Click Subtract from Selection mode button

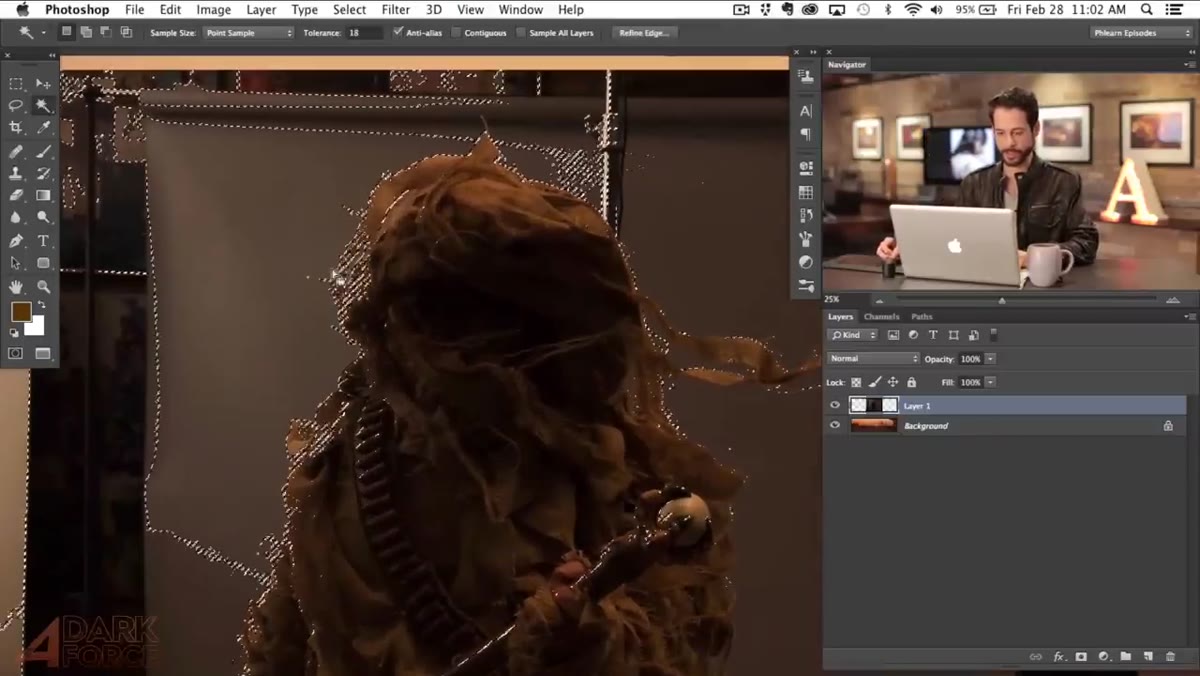(x=106, y=32)
